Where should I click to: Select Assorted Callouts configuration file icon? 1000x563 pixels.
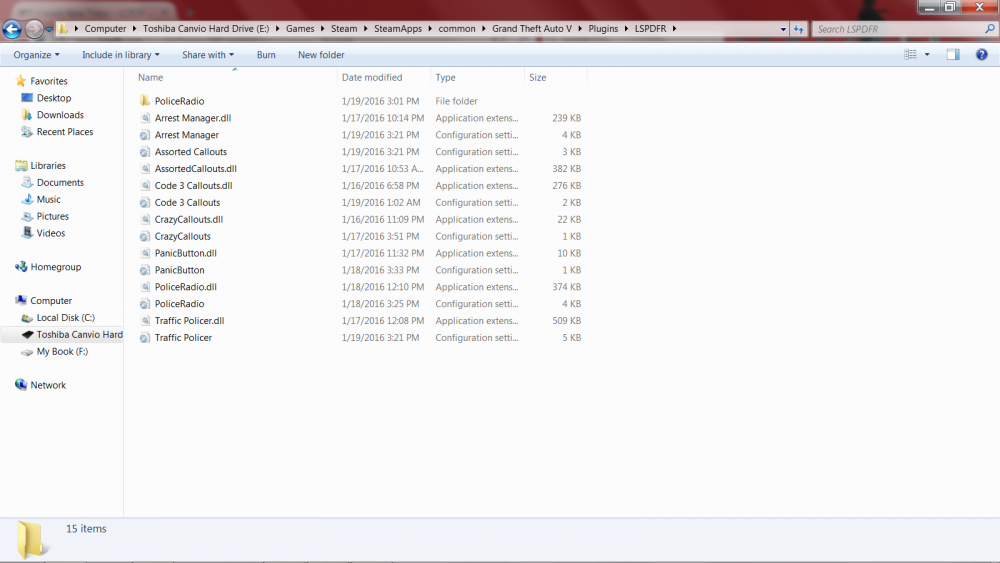click(145, 152)
